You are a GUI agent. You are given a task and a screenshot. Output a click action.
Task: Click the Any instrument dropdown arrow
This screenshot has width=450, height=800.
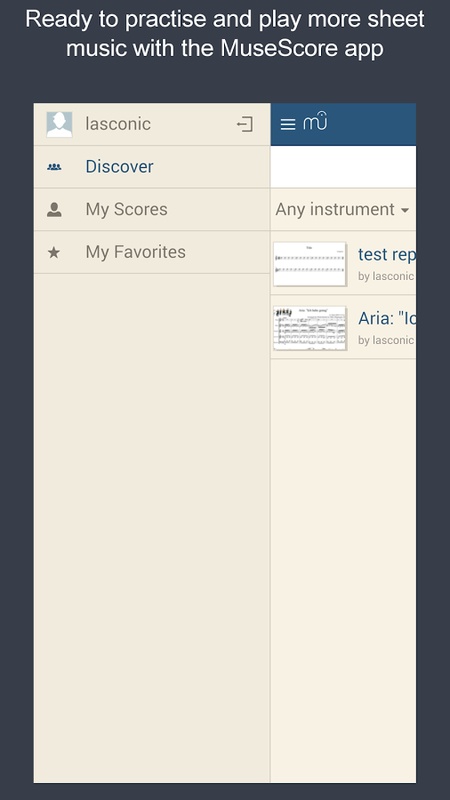(x=405, y=210)
